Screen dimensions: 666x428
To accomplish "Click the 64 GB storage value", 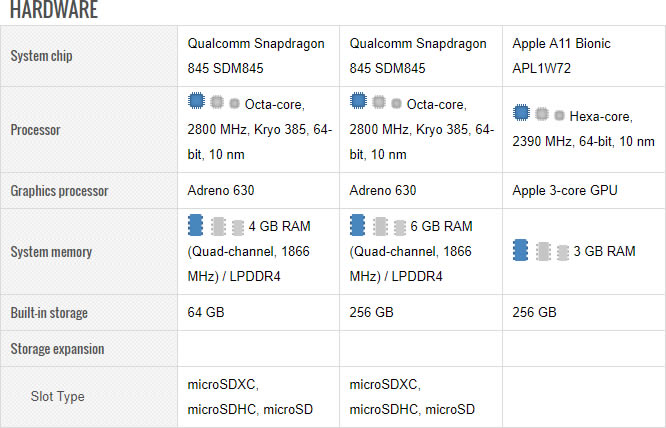I will 207,312.
